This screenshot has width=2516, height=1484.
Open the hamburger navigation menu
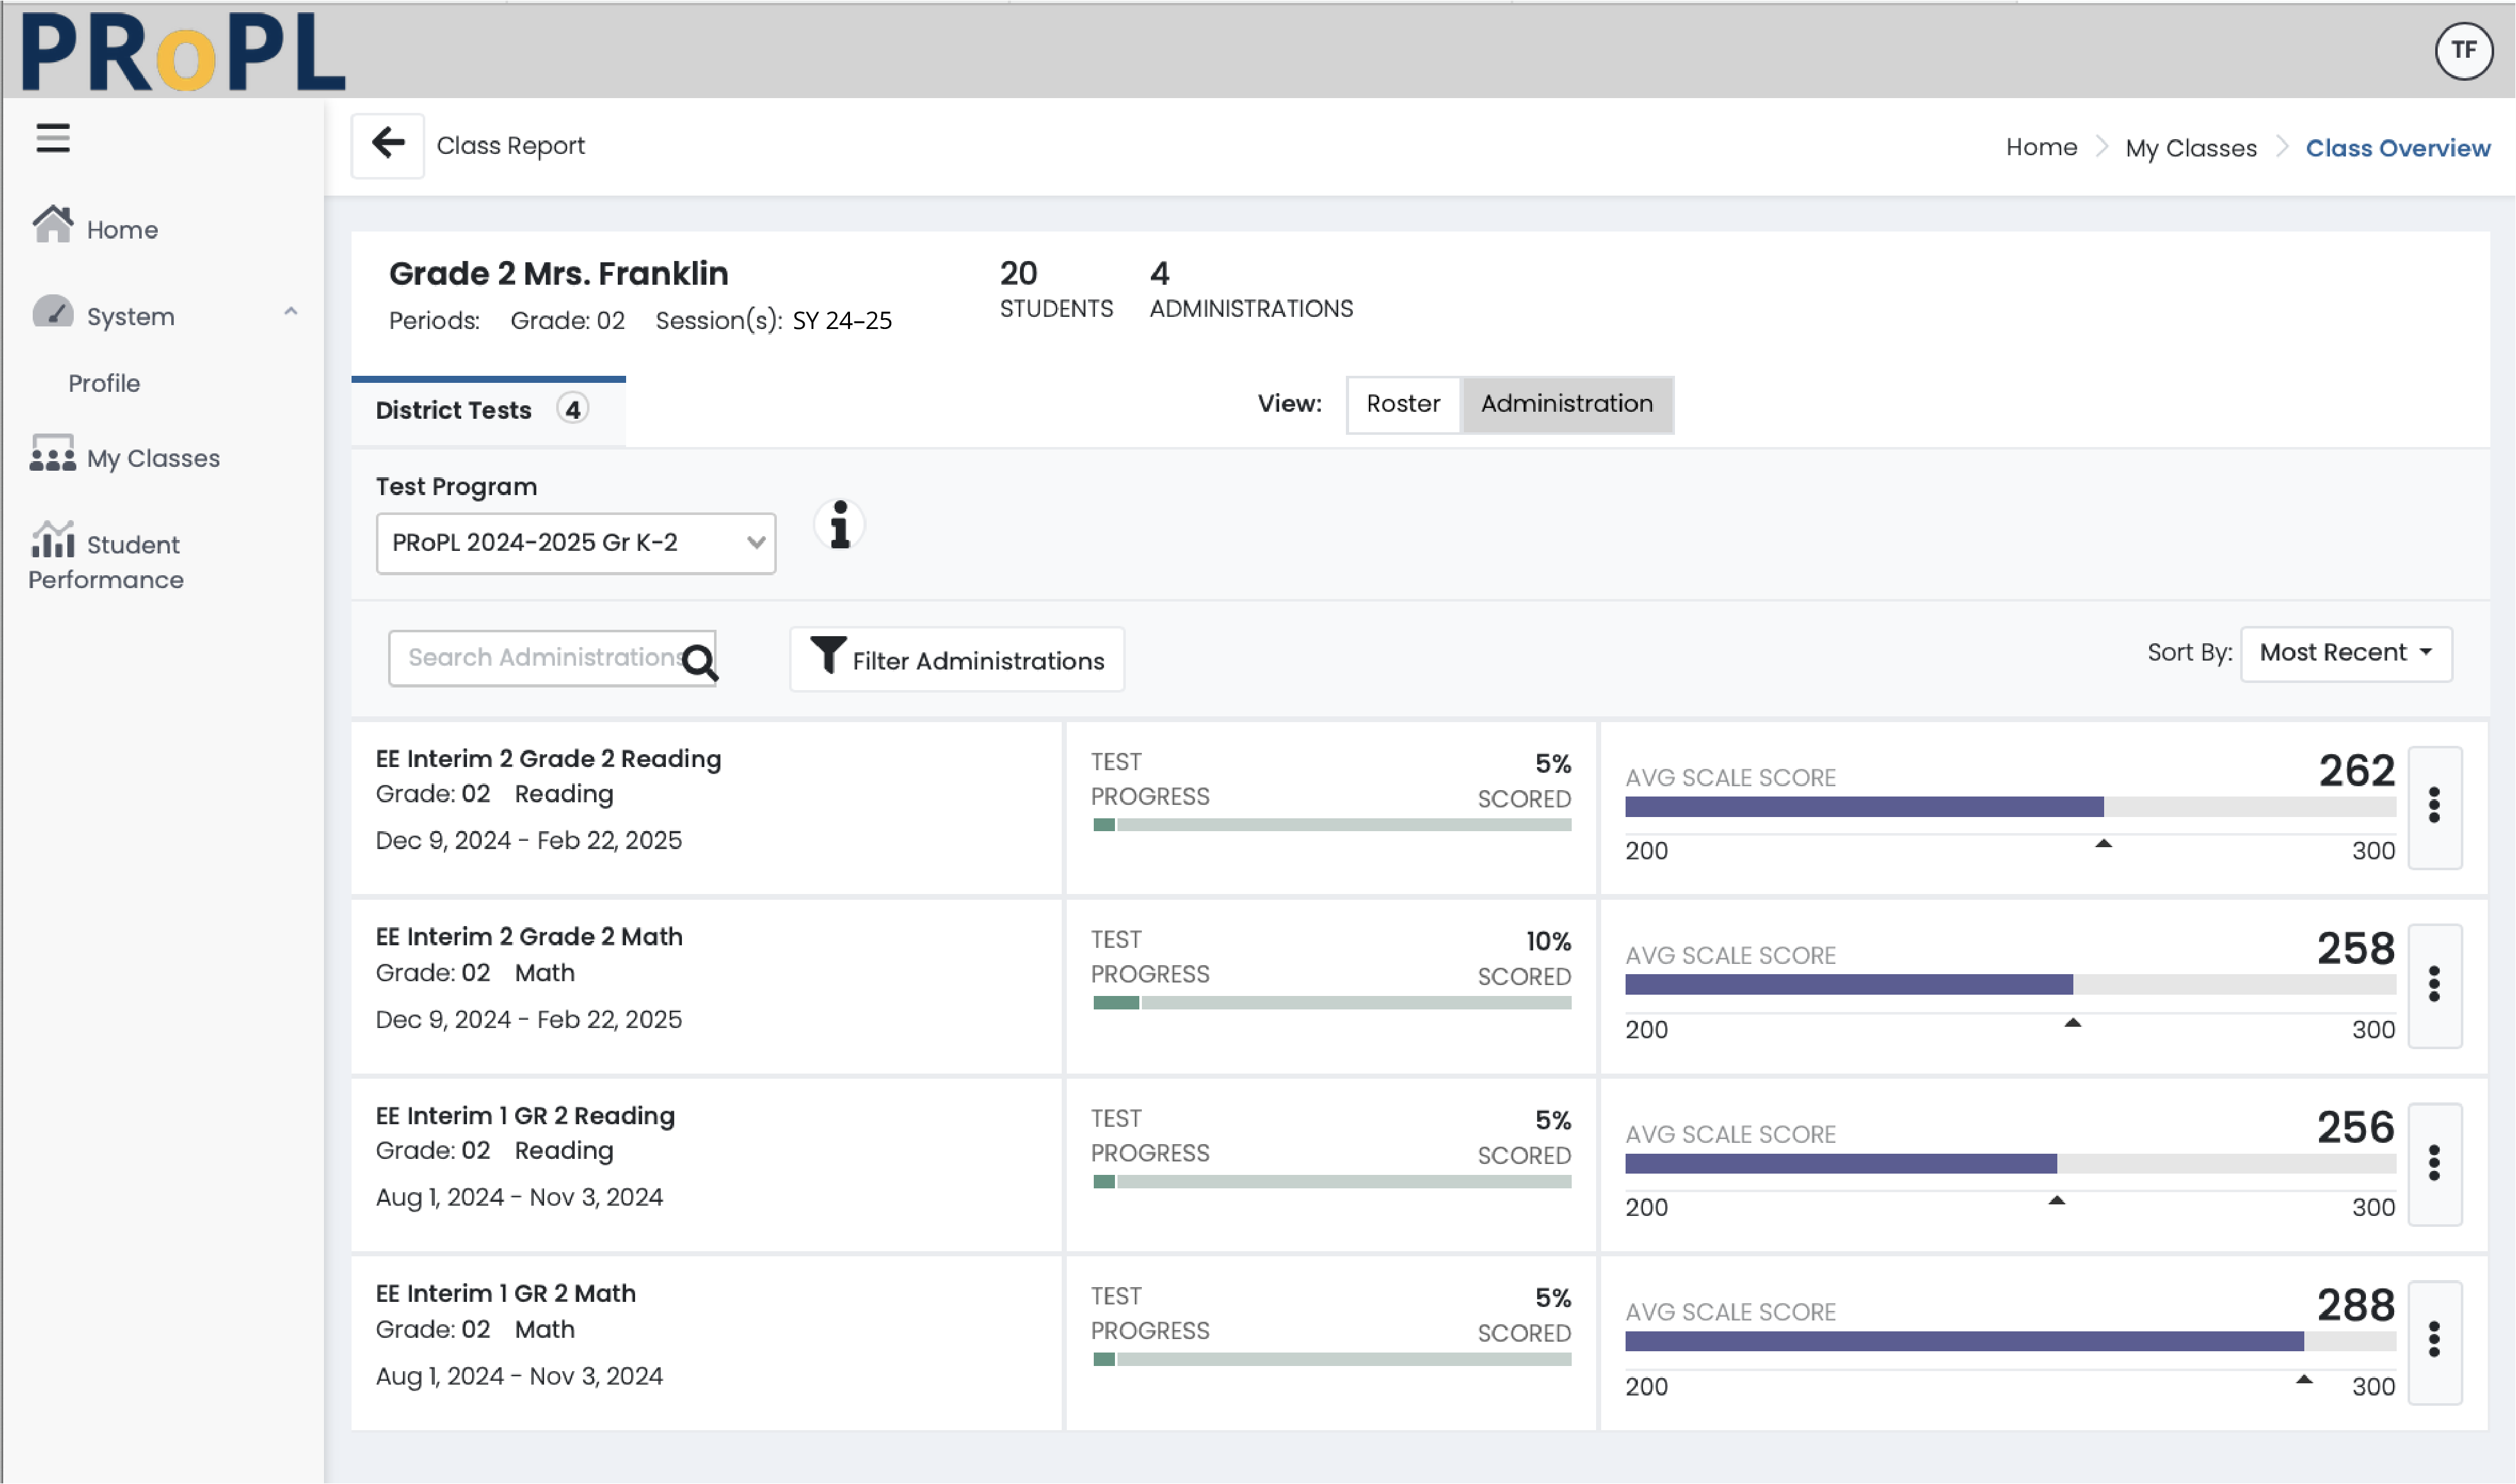(x=52, y=138)
